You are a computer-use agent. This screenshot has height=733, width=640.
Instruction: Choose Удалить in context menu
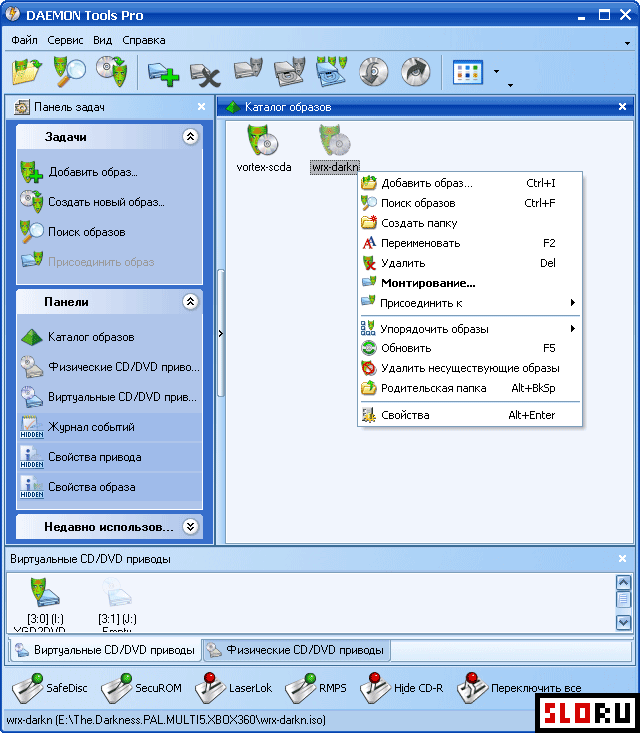point(469,263)
